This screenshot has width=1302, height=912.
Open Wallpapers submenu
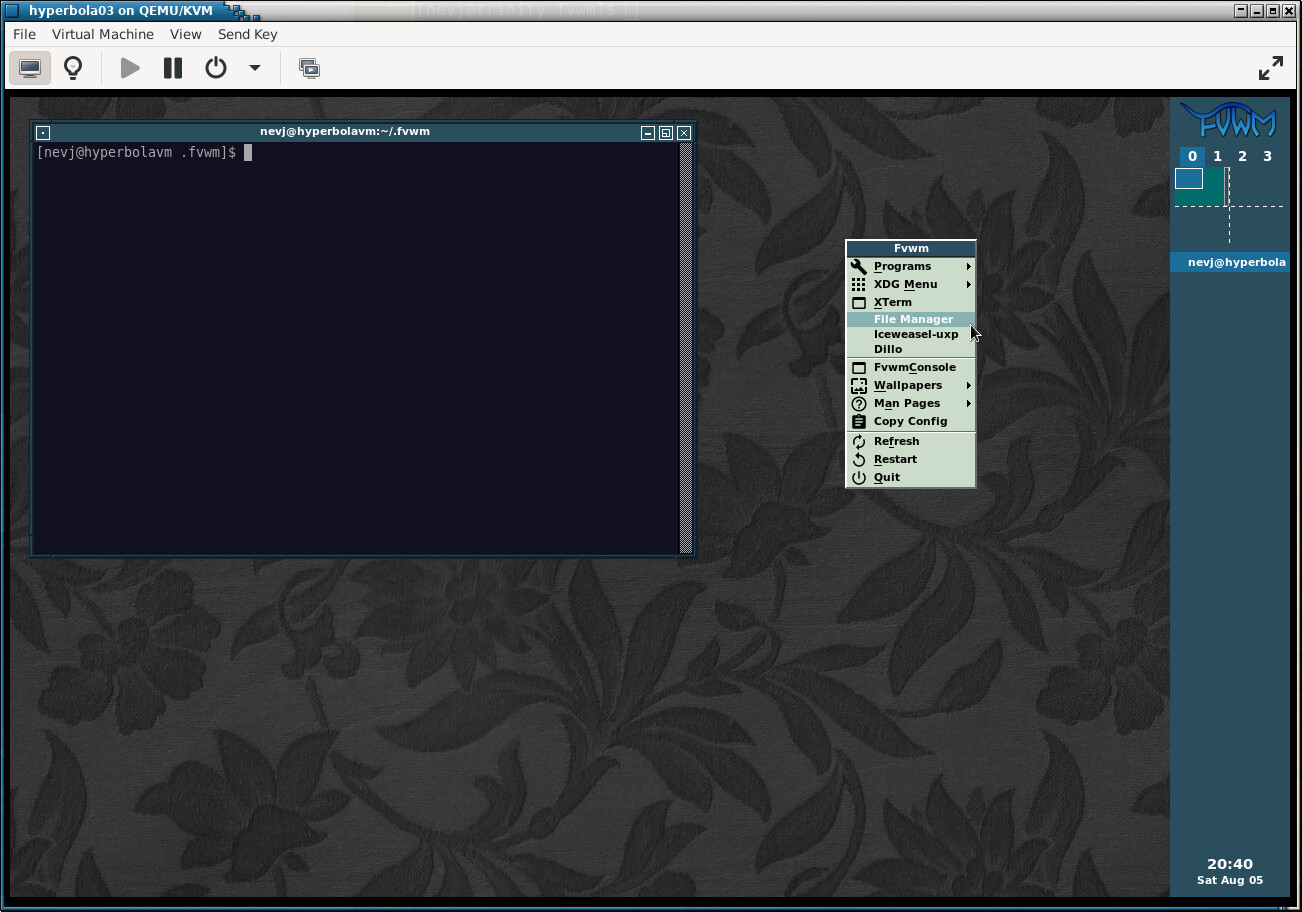[x=911, y=385]
